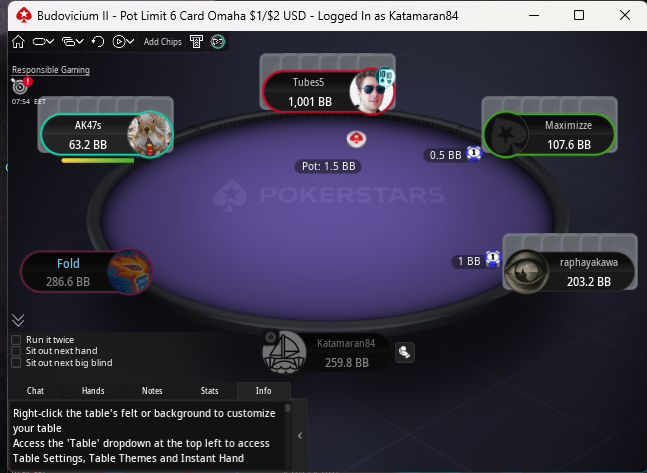Viewport: 647px width, 473px height.
Task: Open the Responsible Gaming link
Action: 51,70
